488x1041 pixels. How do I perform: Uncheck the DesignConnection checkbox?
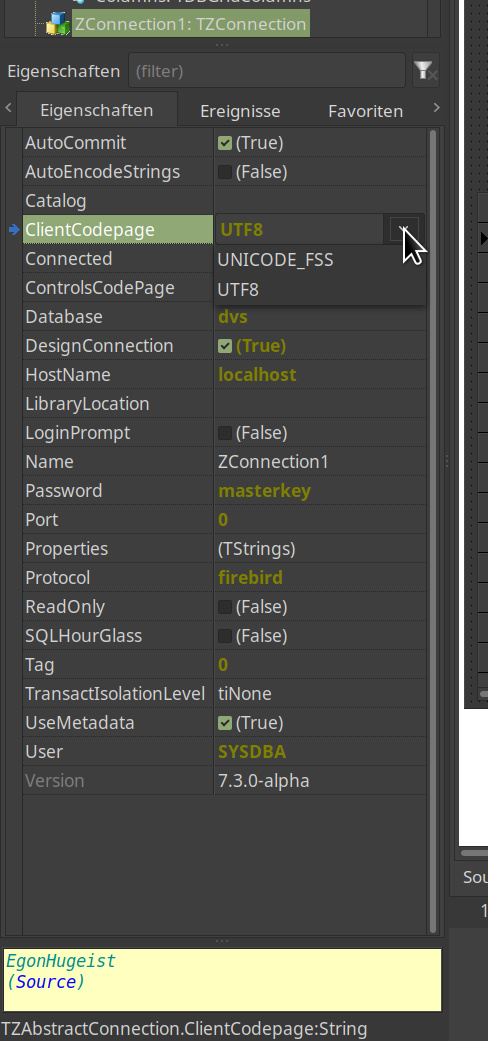[x=225, y=346]
